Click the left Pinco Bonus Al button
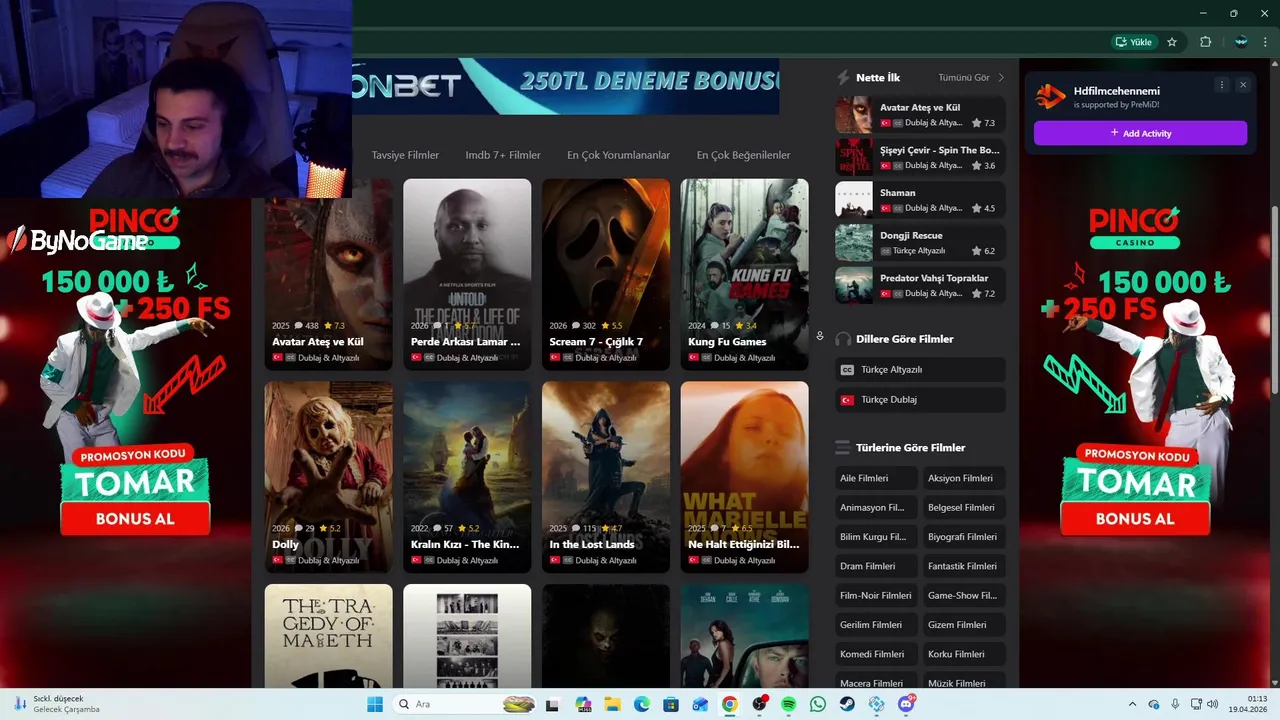Screen dimensions: 1280x720 coord(135,519)
